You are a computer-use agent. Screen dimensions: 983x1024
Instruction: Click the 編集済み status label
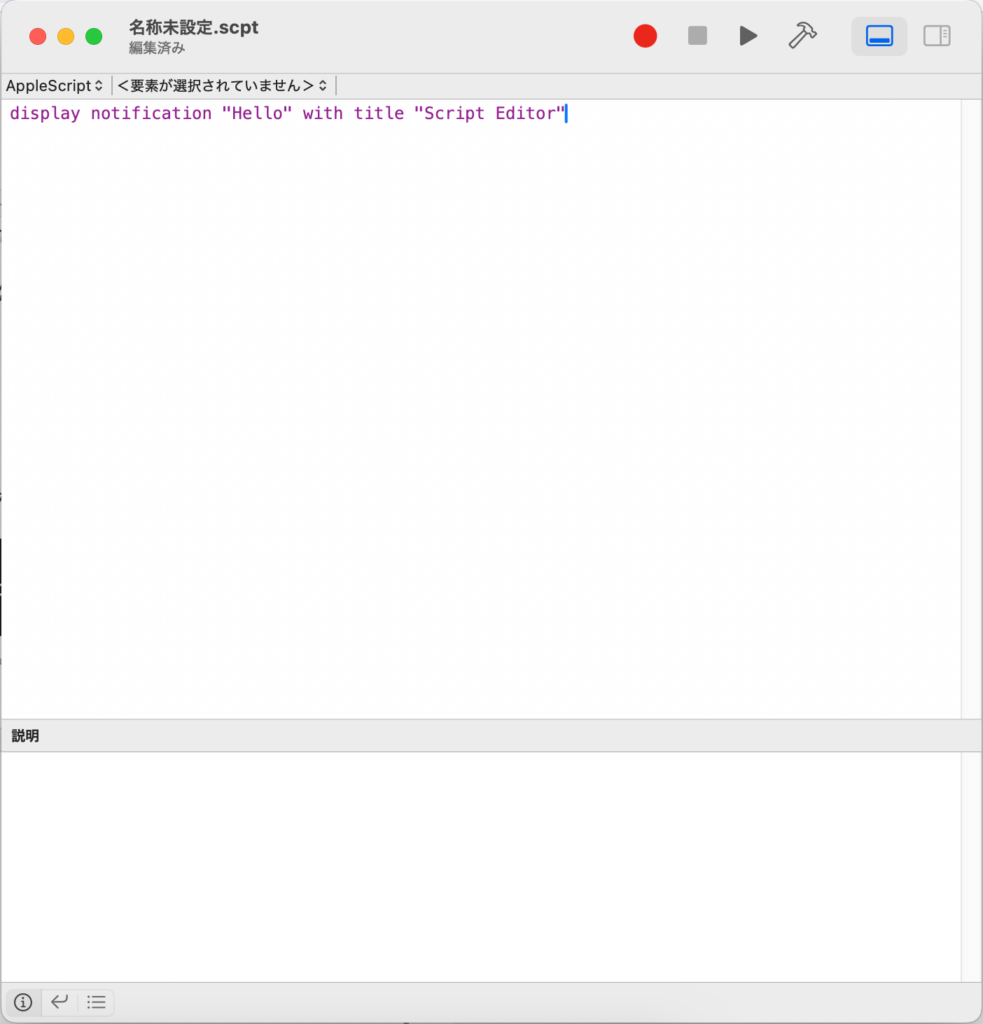pyautogui.click(x=156, y=48)
